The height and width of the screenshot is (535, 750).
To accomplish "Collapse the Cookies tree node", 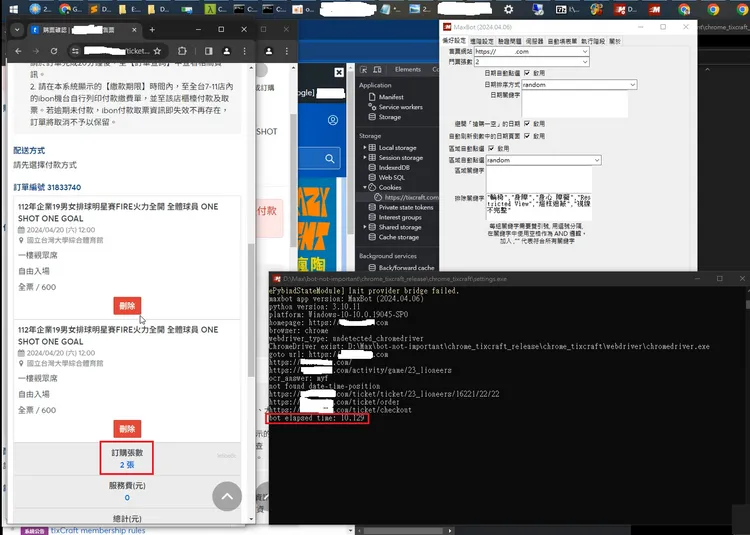I will point(365,187).
